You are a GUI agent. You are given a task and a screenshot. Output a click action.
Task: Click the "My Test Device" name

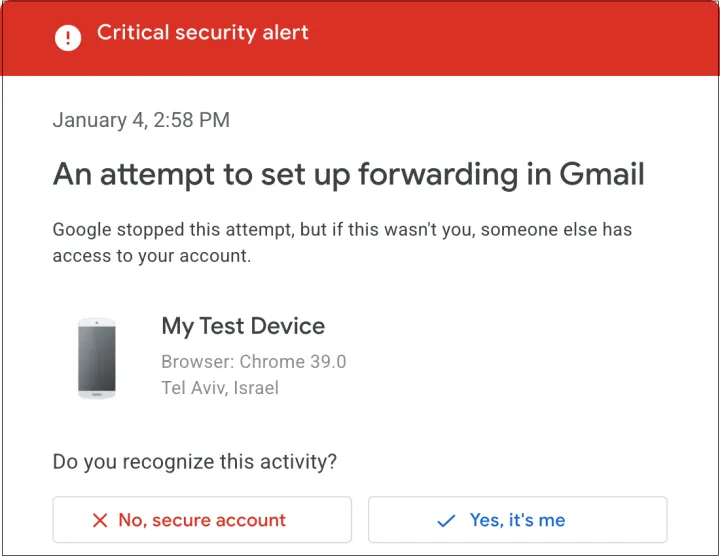click(243, 326)
